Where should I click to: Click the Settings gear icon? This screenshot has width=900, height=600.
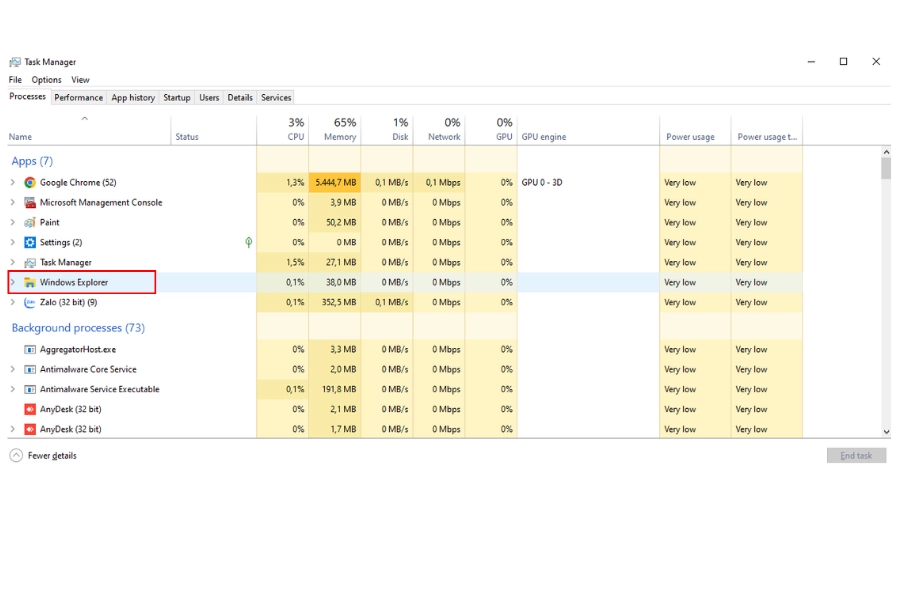point(30,242)
